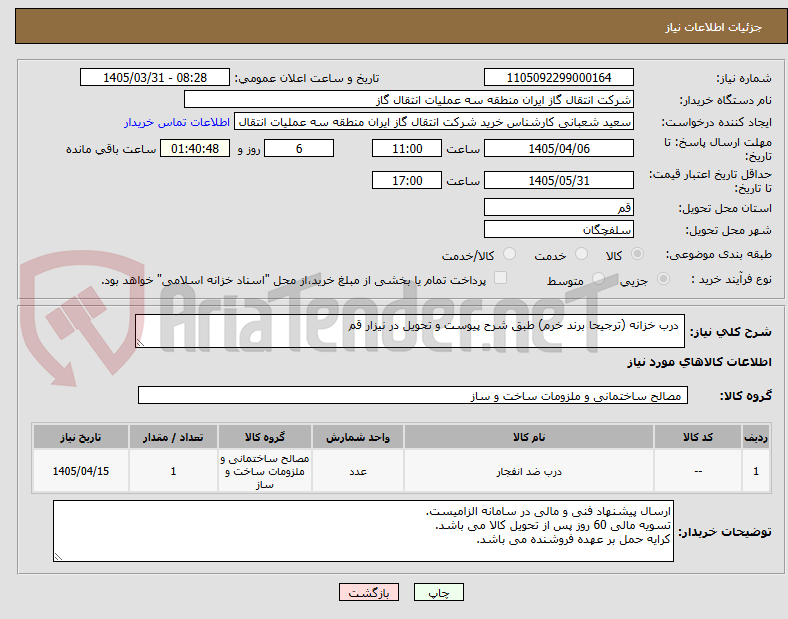Click the نام کالا column header
Viewport: 788px width, 619px height.
click(x=529, y=437)
